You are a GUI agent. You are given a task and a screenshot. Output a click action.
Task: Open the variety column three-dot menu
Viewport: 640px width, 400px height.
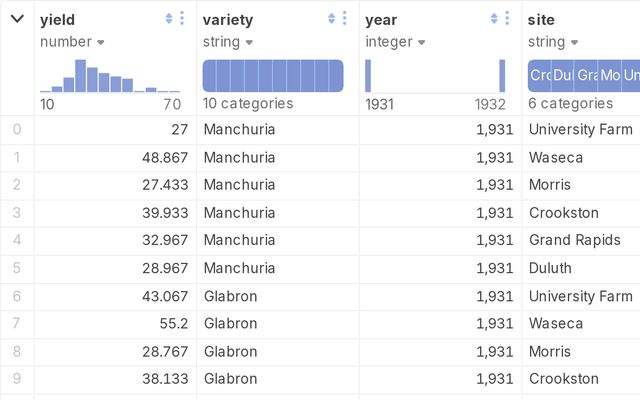coord(345,19)
